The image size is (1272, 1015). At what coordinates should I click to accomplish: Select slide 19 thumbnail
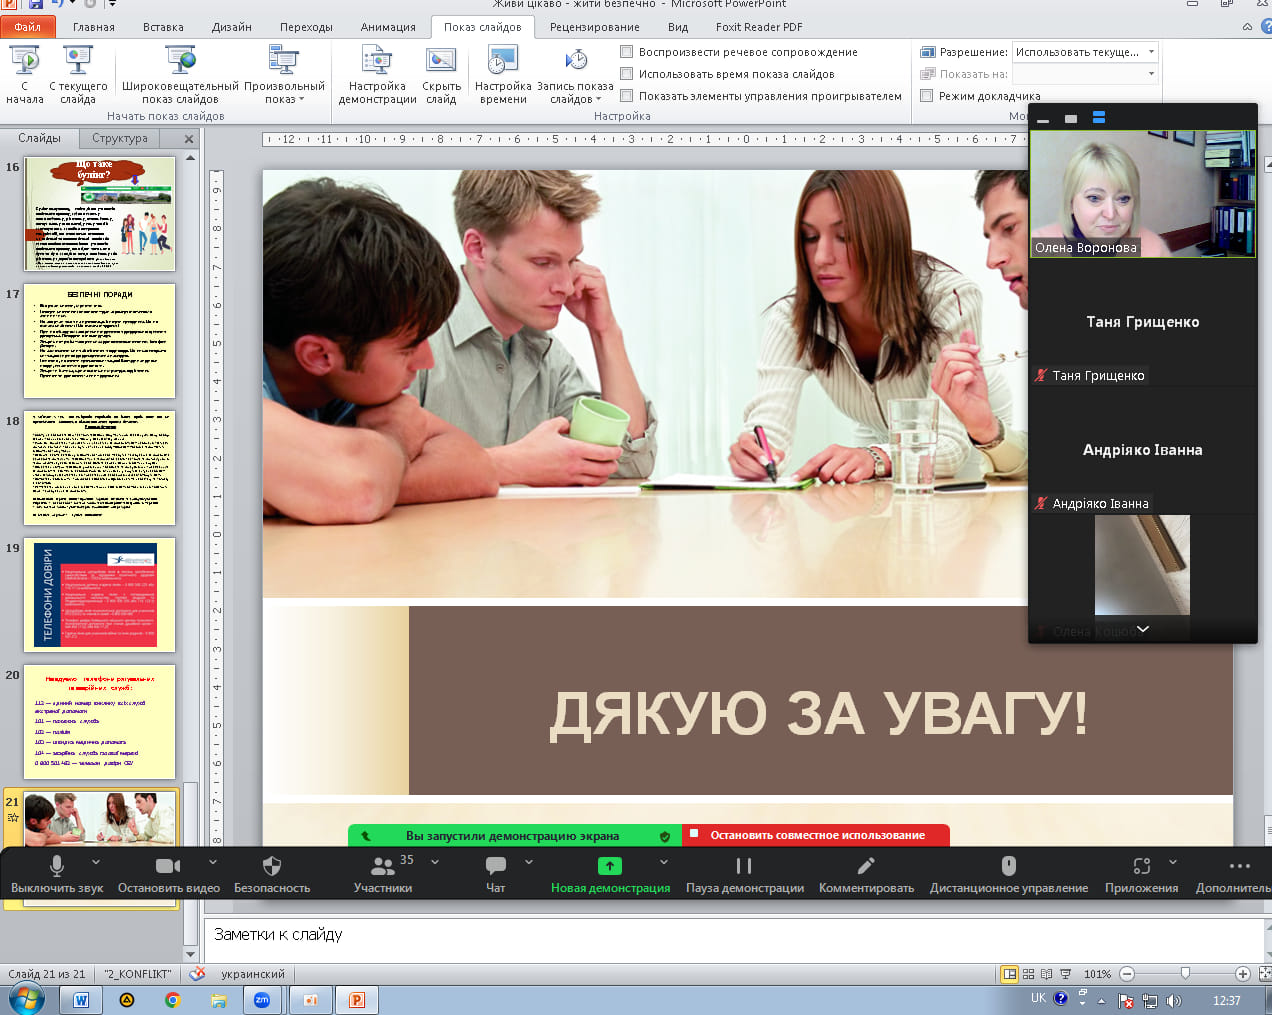tap(99, 595)
